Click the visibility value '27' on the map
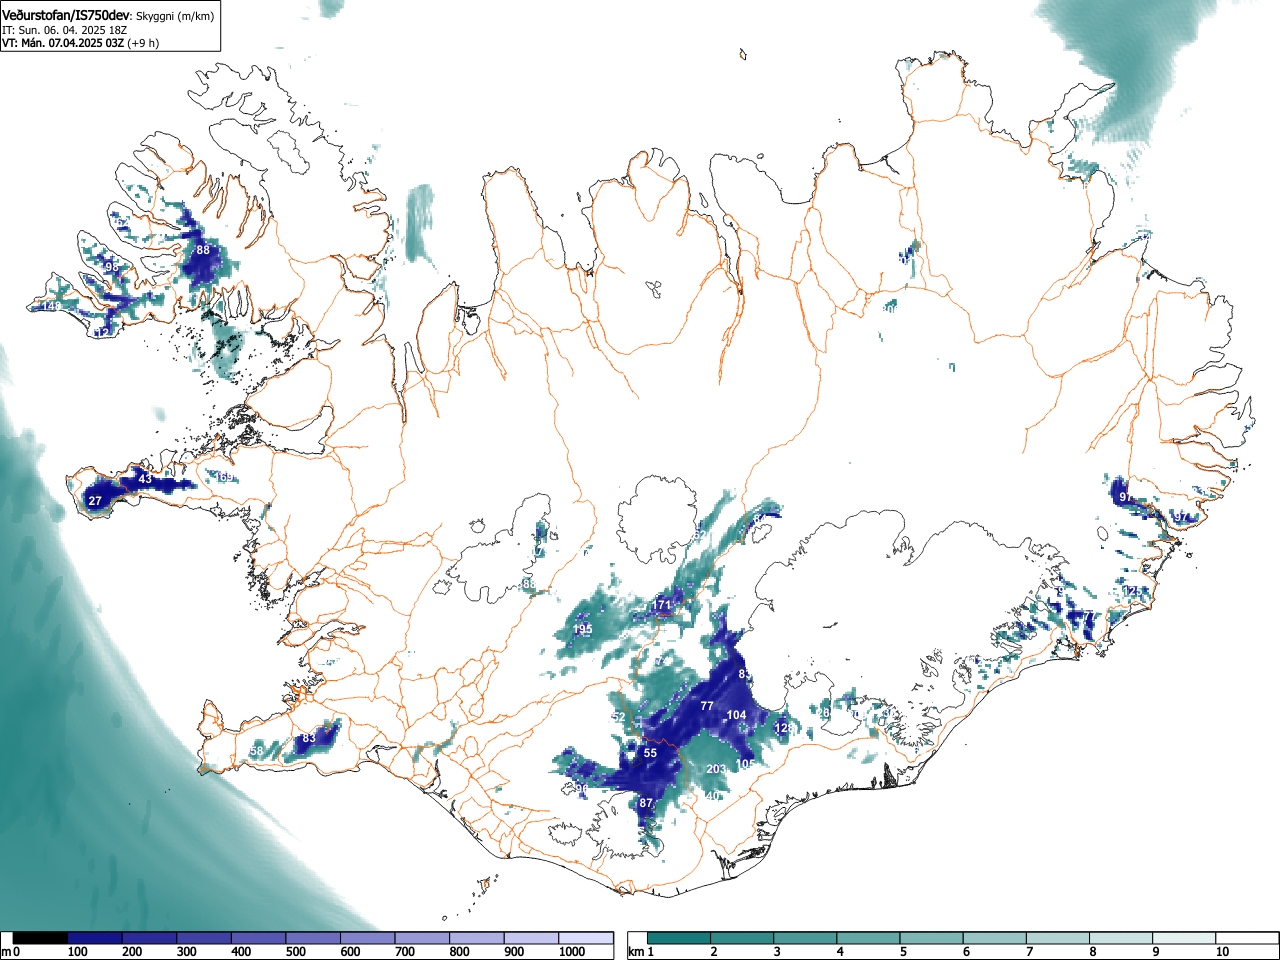 tap(95, 501)
